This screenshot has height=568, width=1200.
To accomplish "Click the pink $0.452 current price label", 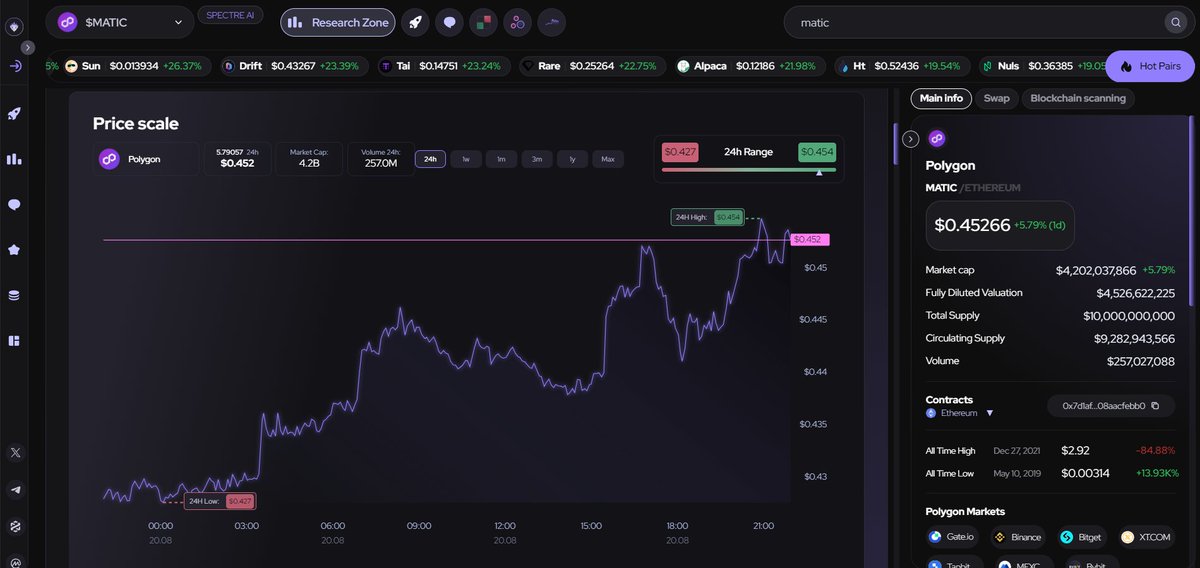I will point(809,240).
